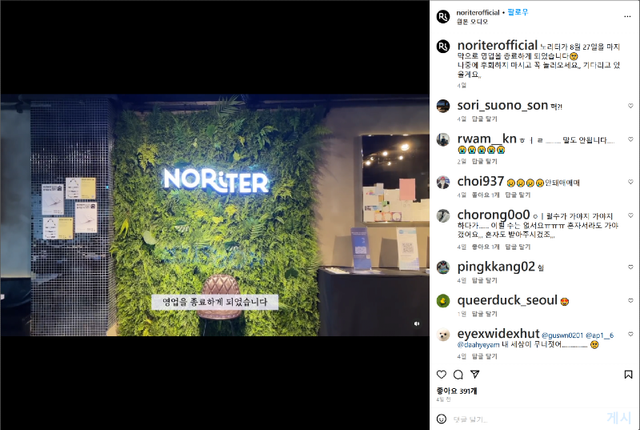Post the comment with the blue button

pos(619,418)
